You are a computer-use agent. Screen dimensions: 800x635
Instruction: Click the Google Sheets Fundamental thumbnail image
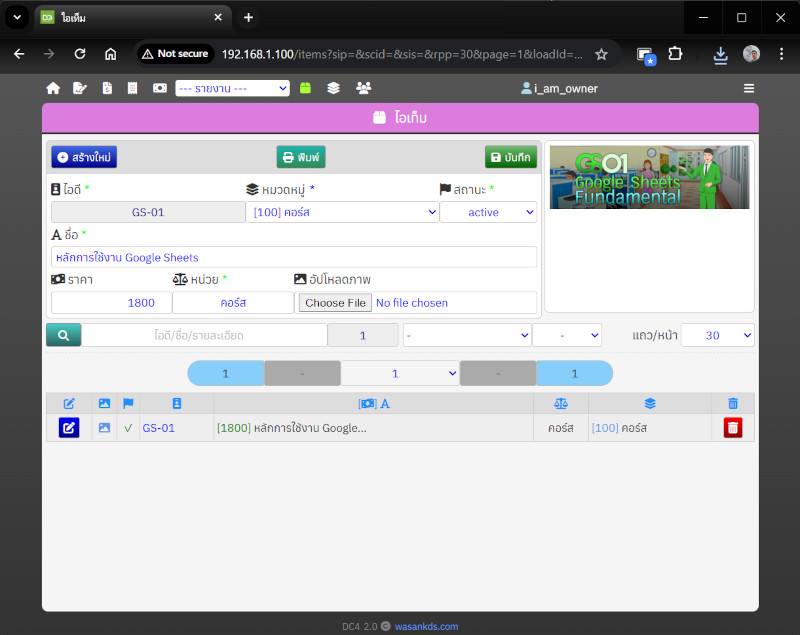tap(649, 177)
